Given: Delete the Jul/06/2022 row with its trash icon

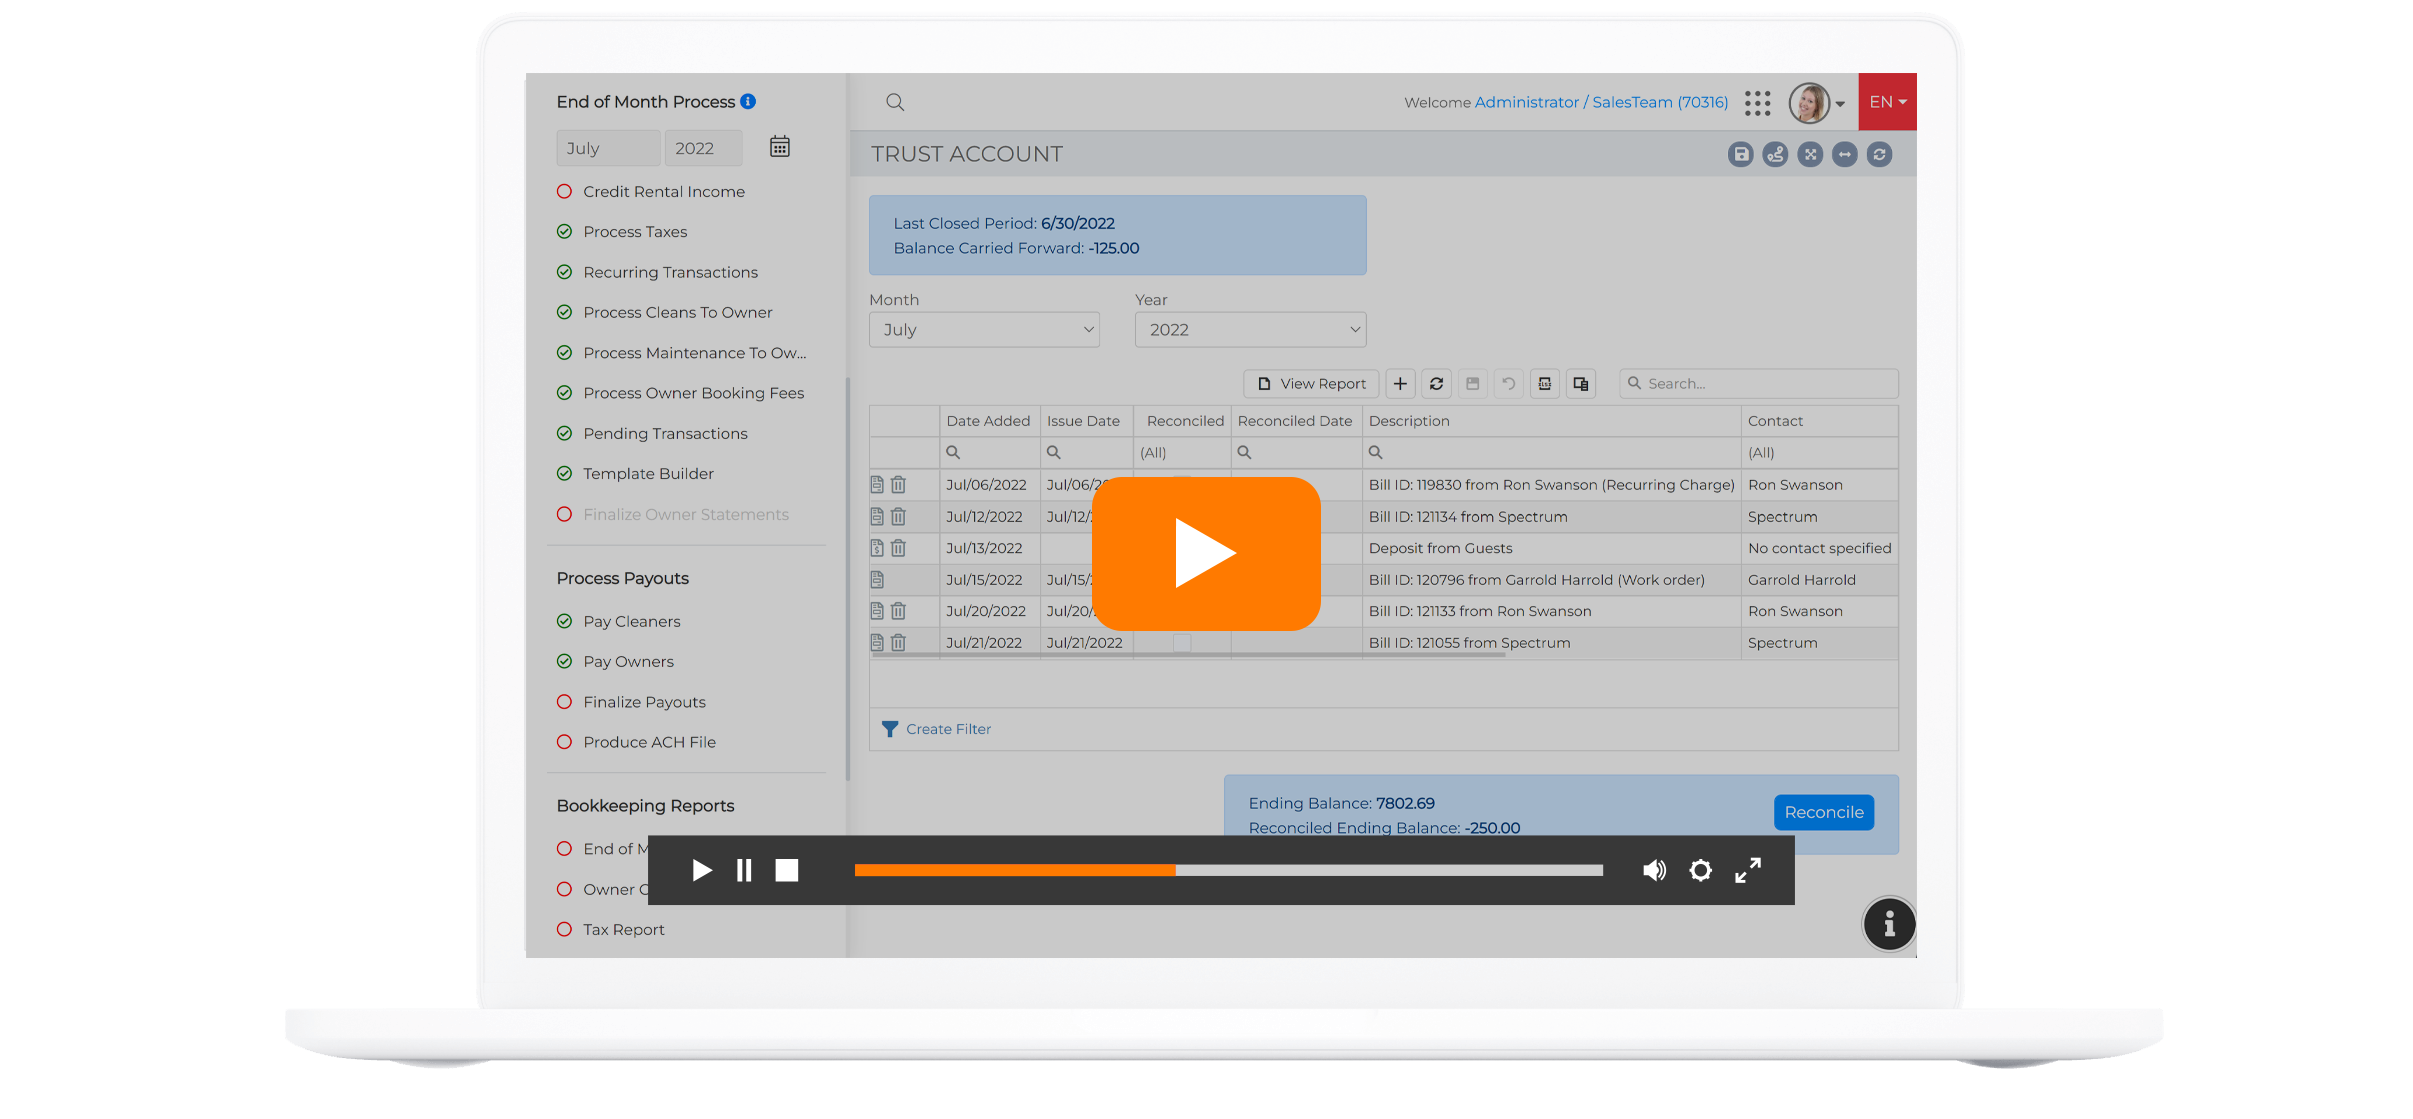Looking at the screenshot, I should 898,485.
